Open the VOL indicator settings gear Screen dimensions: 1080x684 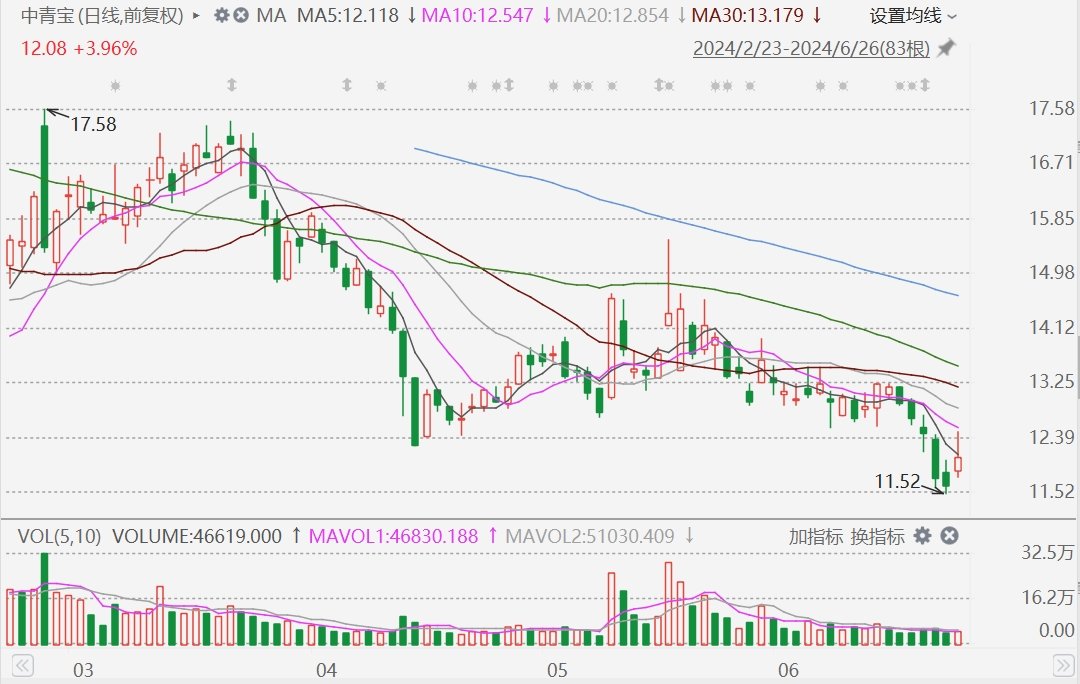pyautogui.click(x=922, y=536)
